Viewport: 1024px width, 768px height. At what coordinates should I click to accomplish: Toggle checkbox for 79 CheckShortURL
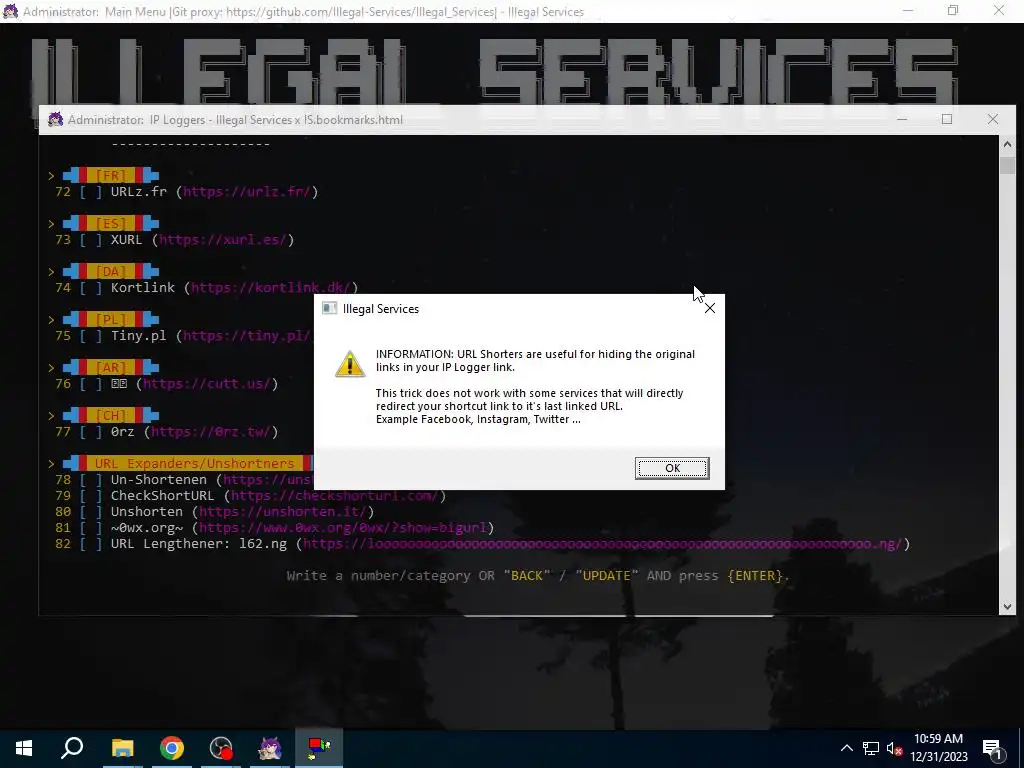[91, 496]
